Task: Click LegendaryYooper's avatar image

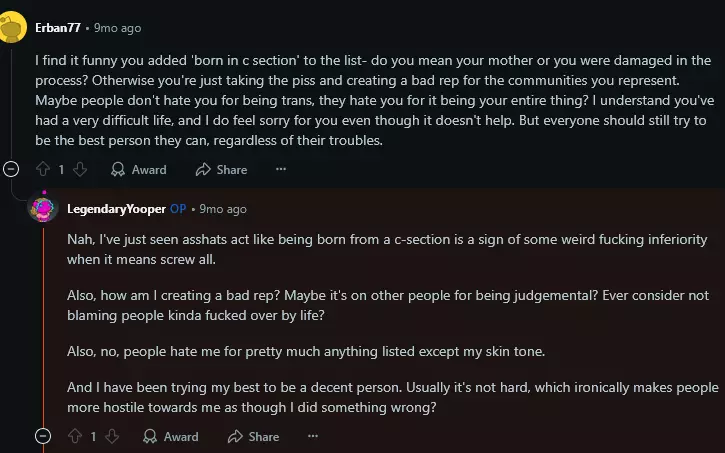Action: 42,208
